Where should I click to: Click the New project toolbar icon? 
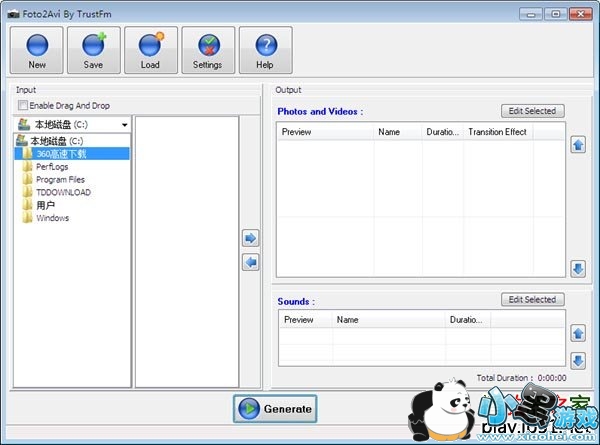click(x=37, y=50)
